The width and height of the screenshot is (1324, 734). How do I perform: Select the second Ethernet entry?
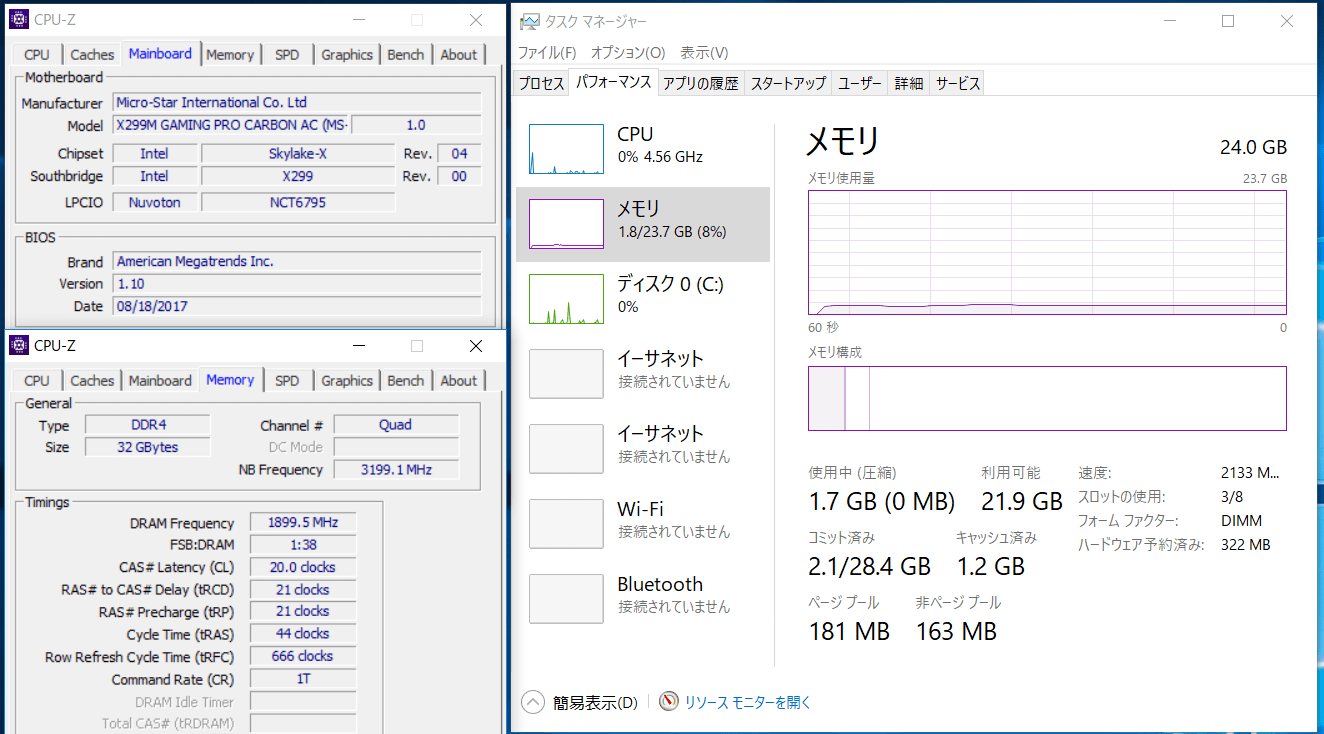tap(643, 449)
